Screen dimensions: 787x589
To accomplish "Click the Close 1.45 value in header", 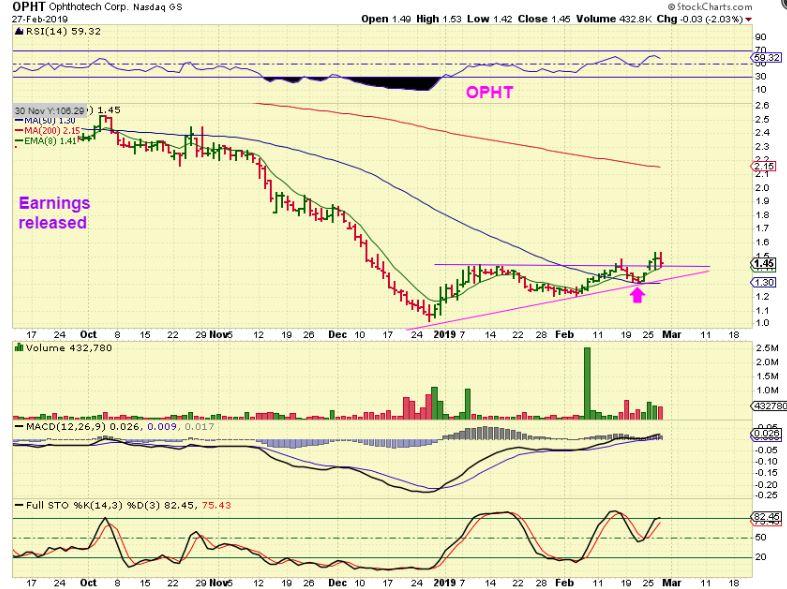I will (544, 19).
